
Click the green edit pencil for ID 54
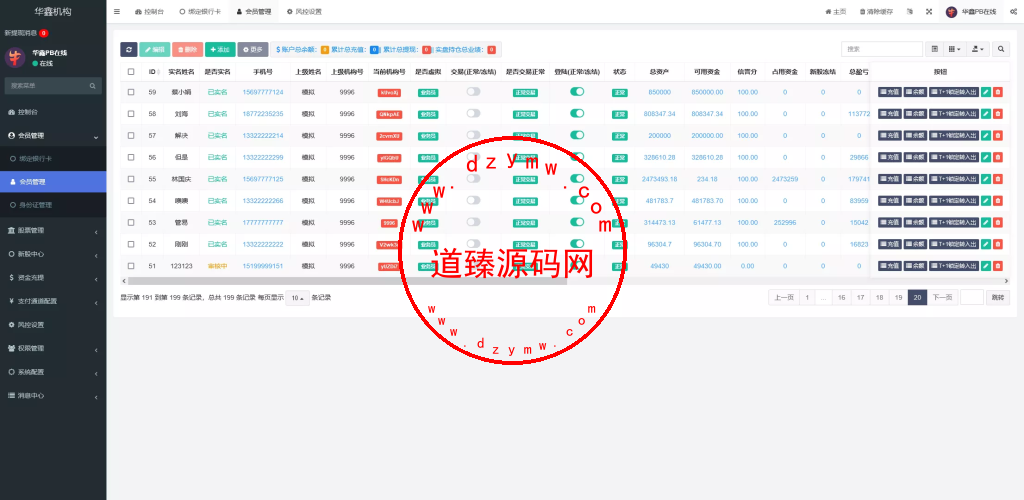tap(986, 201)
